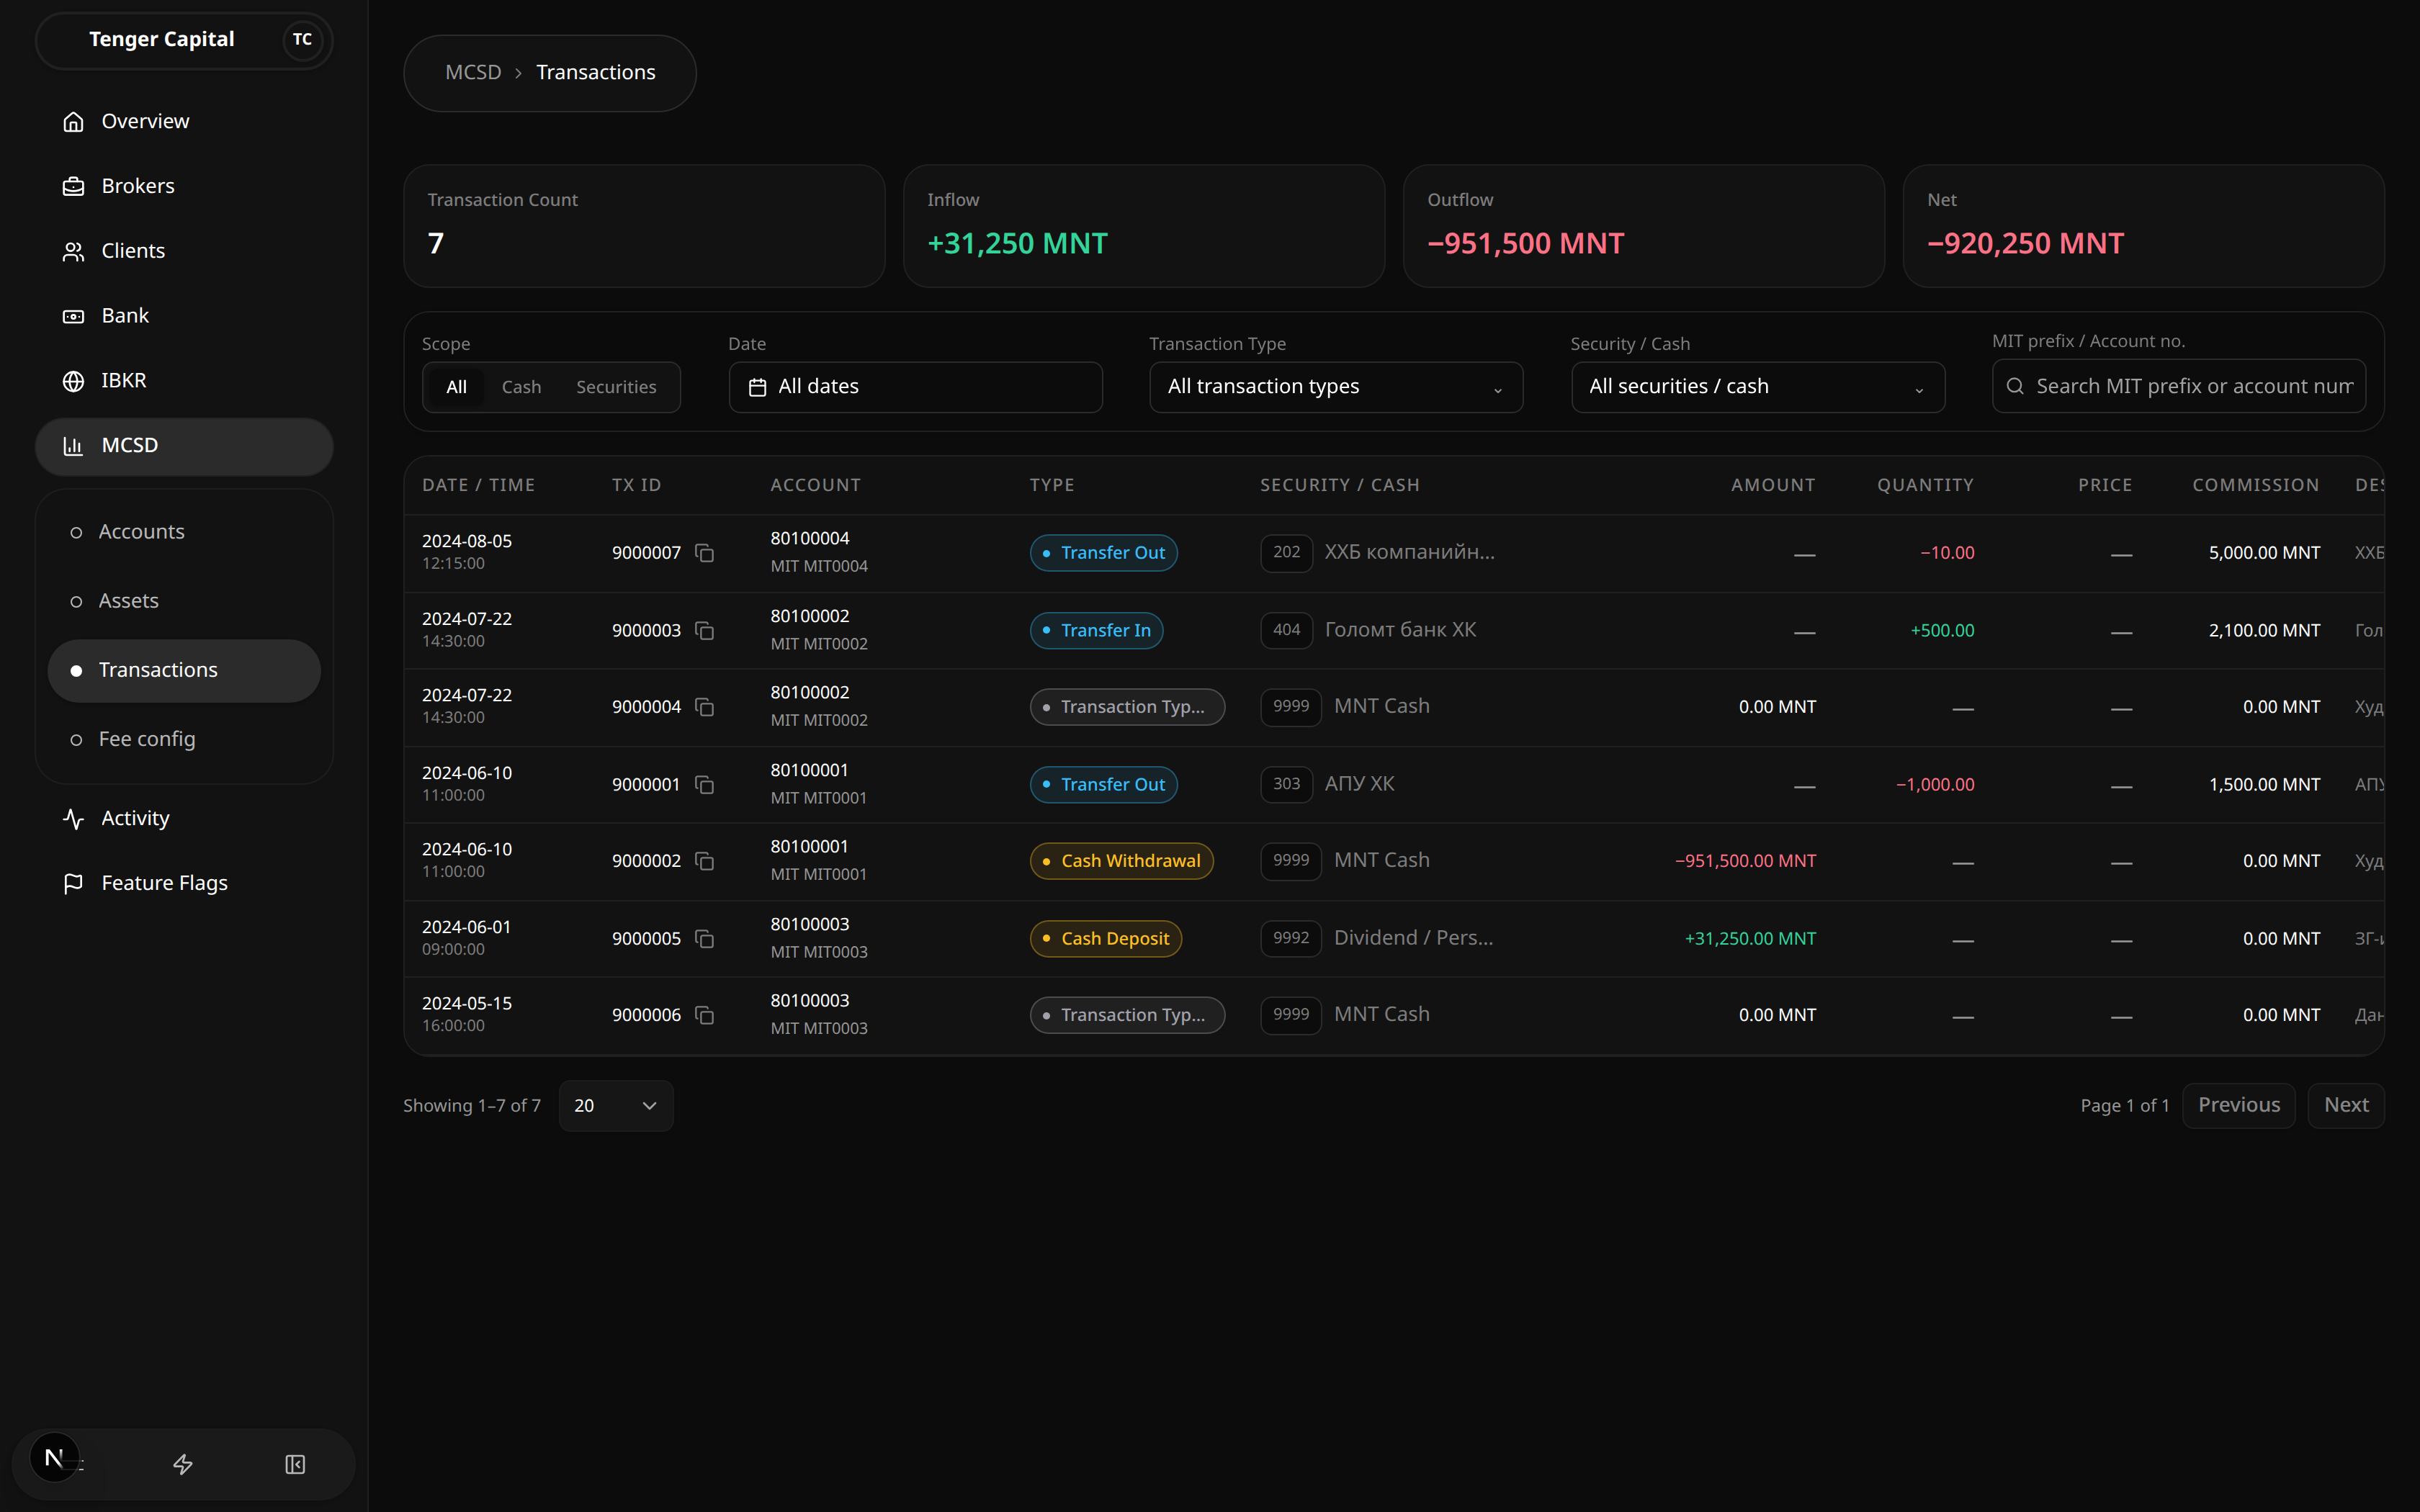
Task: Click the lightning bolt icon in bottom bar
Action: [x=183, y=1464]
